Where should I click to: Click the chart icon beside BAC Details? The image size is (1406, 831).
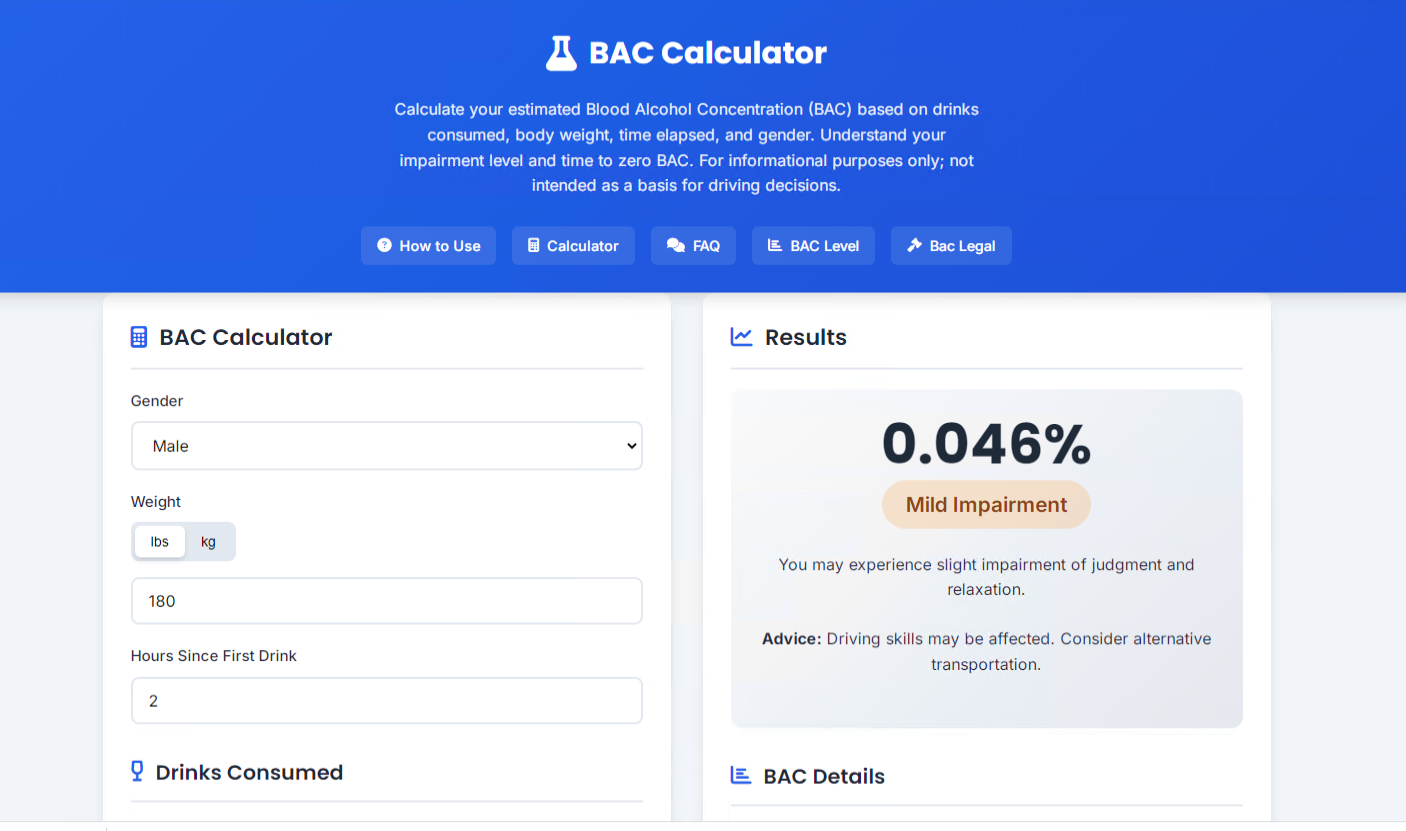(741, 775)
